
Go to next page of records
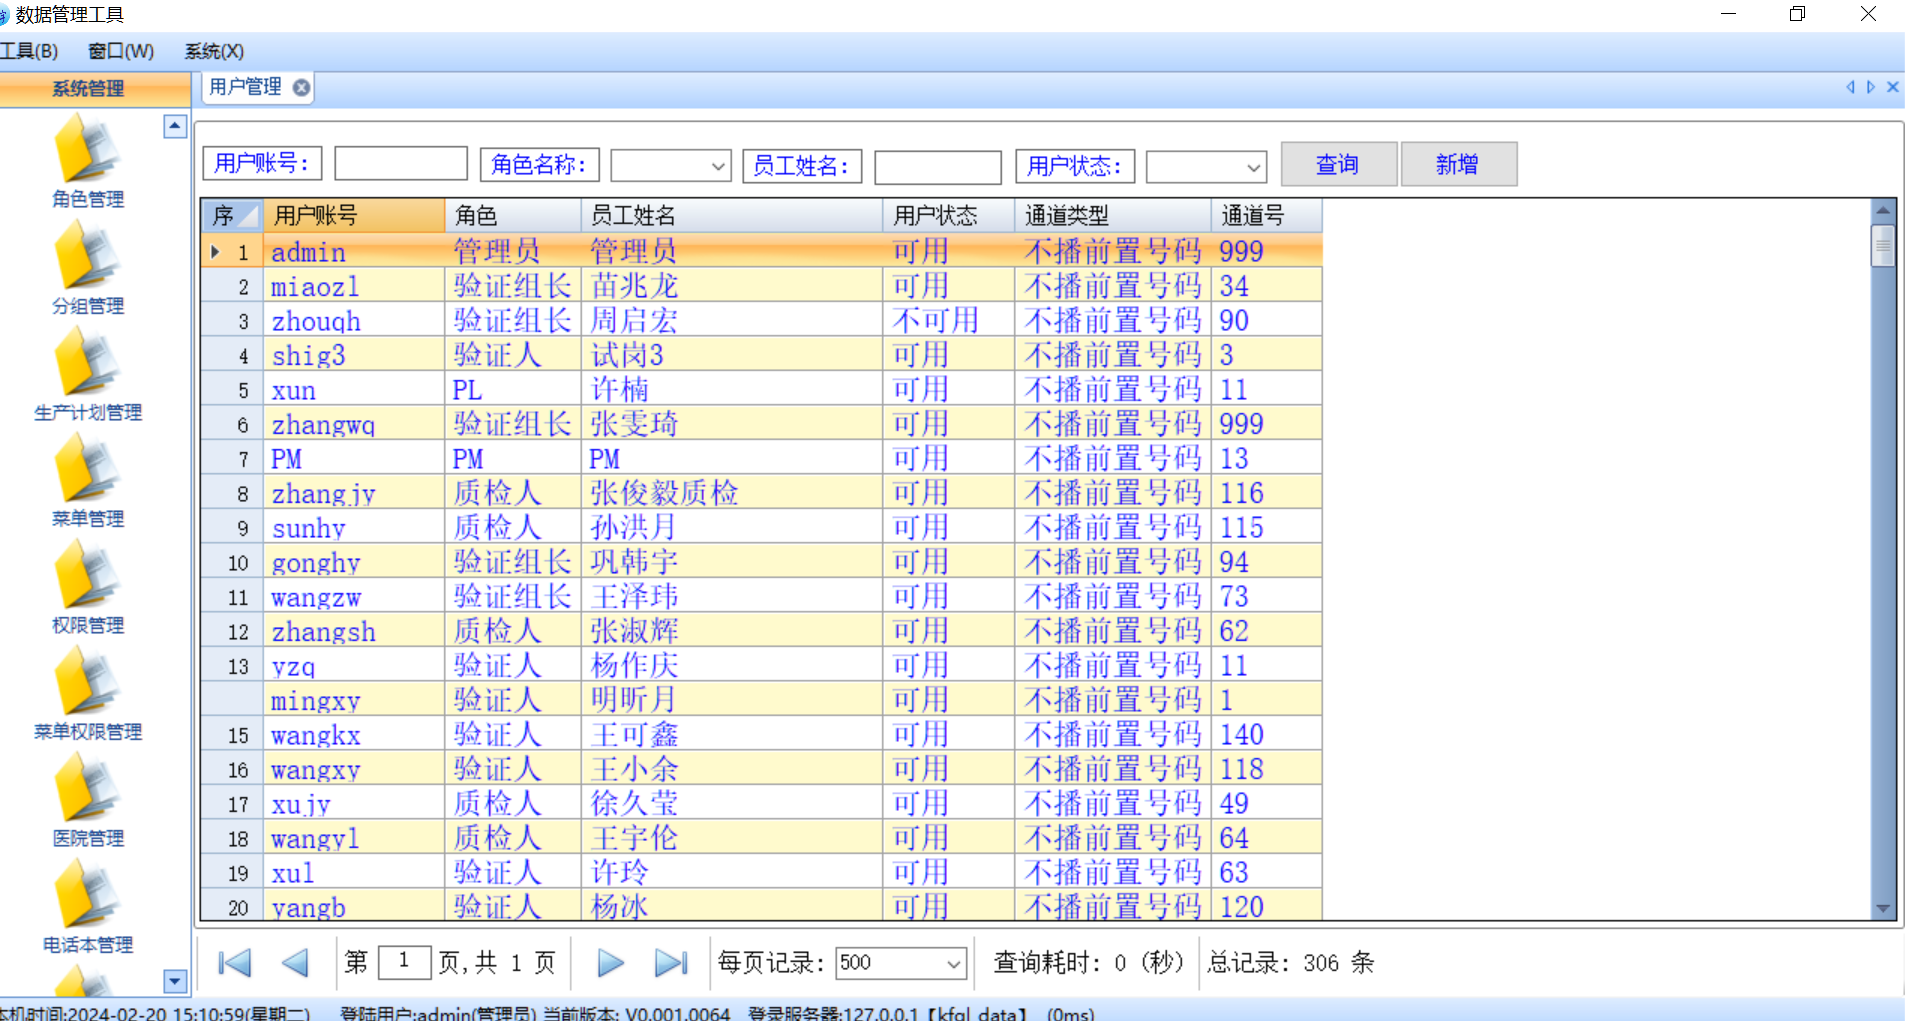pos(610,963)
